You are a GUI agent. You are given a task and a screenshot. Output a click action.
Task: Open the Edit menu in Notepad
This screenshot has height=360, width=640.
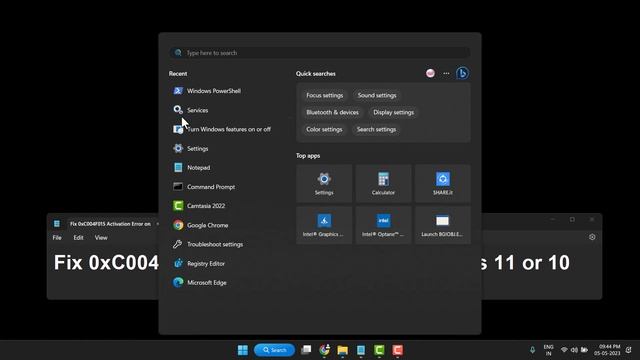point(78,238)
